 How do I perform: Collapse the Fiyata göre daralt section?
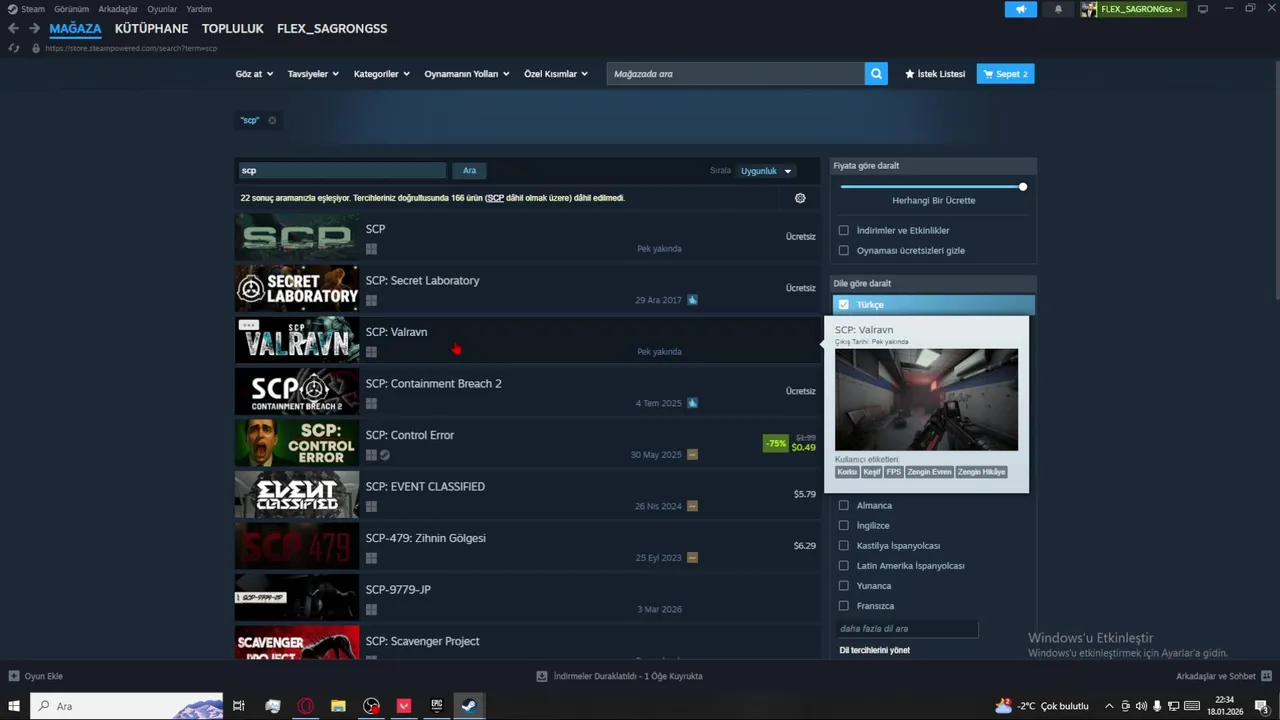click(x=934, y=166)
